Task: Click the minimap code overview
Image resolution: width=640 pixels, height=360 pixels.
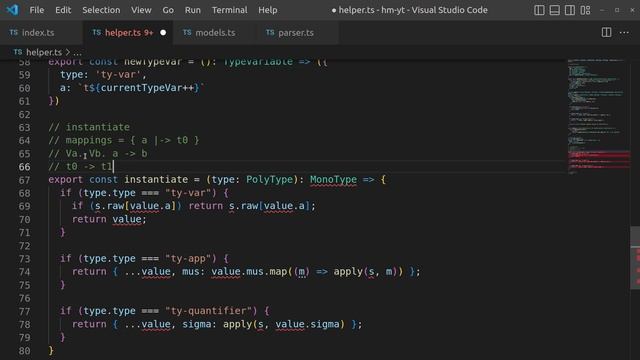Action: point(598,118)
